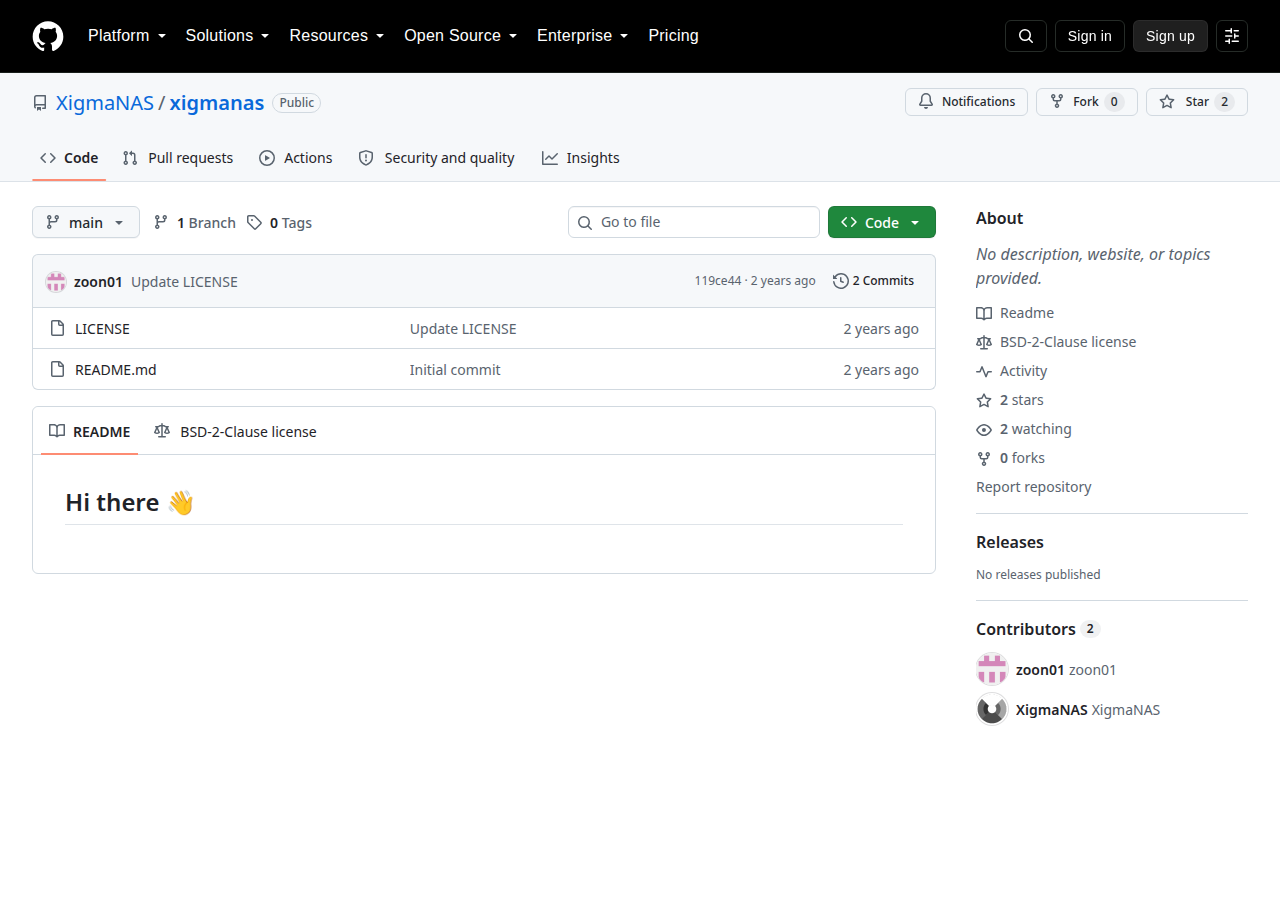Open appearance settings sliders icon
Image resolution: width=1280 pixels, height=900 pixels.
(x=1232, y=36)
